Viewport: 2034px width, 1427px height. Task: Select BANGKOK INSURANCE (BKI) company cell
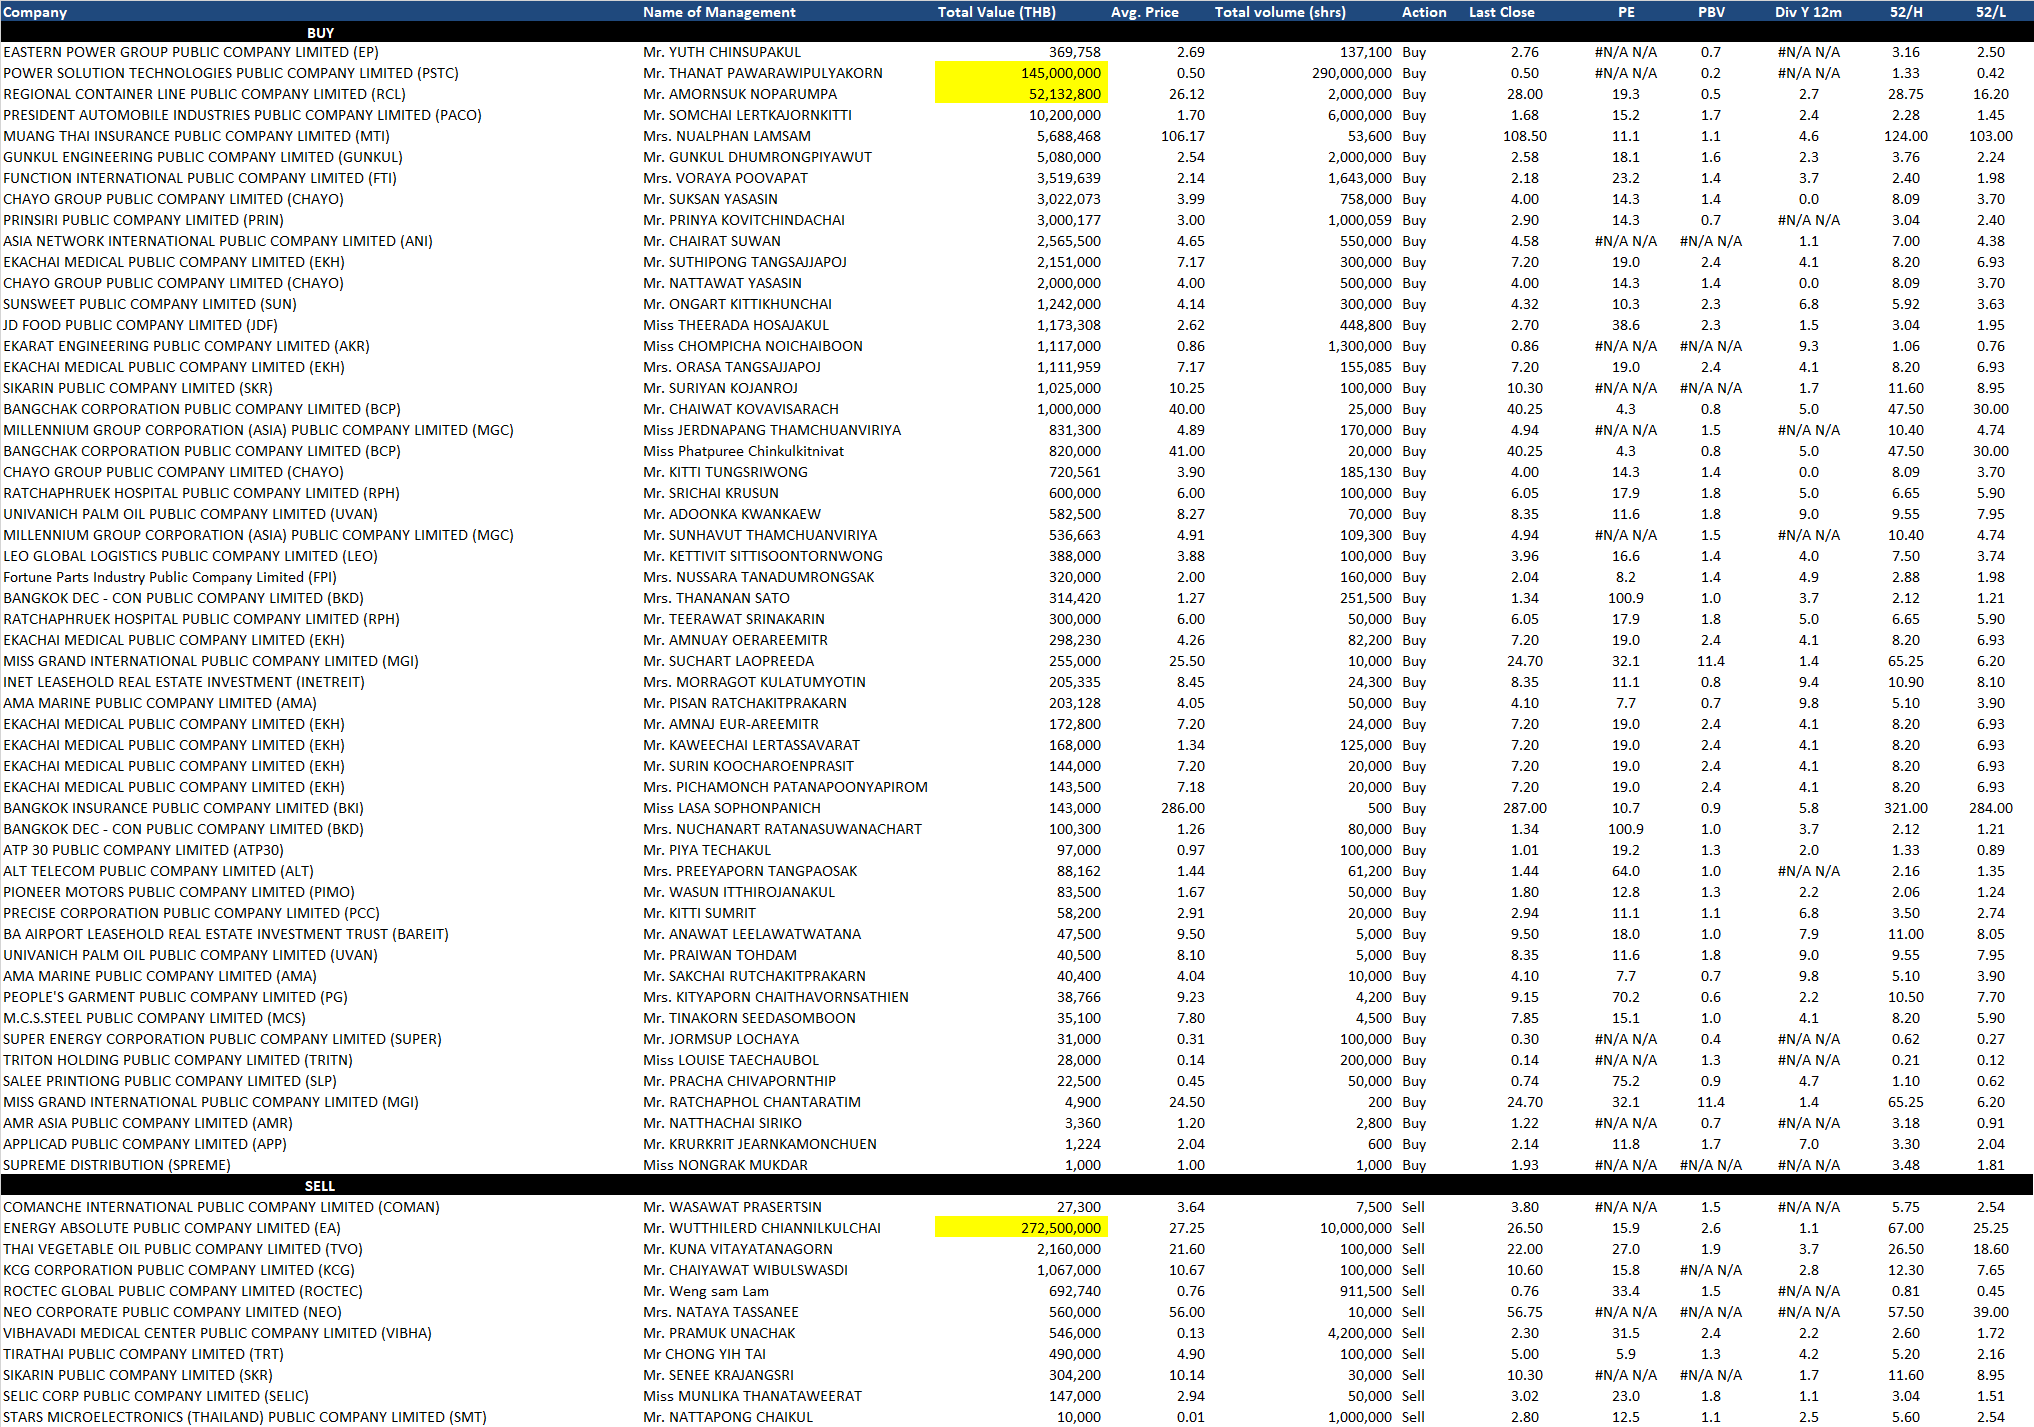point(183,808)
